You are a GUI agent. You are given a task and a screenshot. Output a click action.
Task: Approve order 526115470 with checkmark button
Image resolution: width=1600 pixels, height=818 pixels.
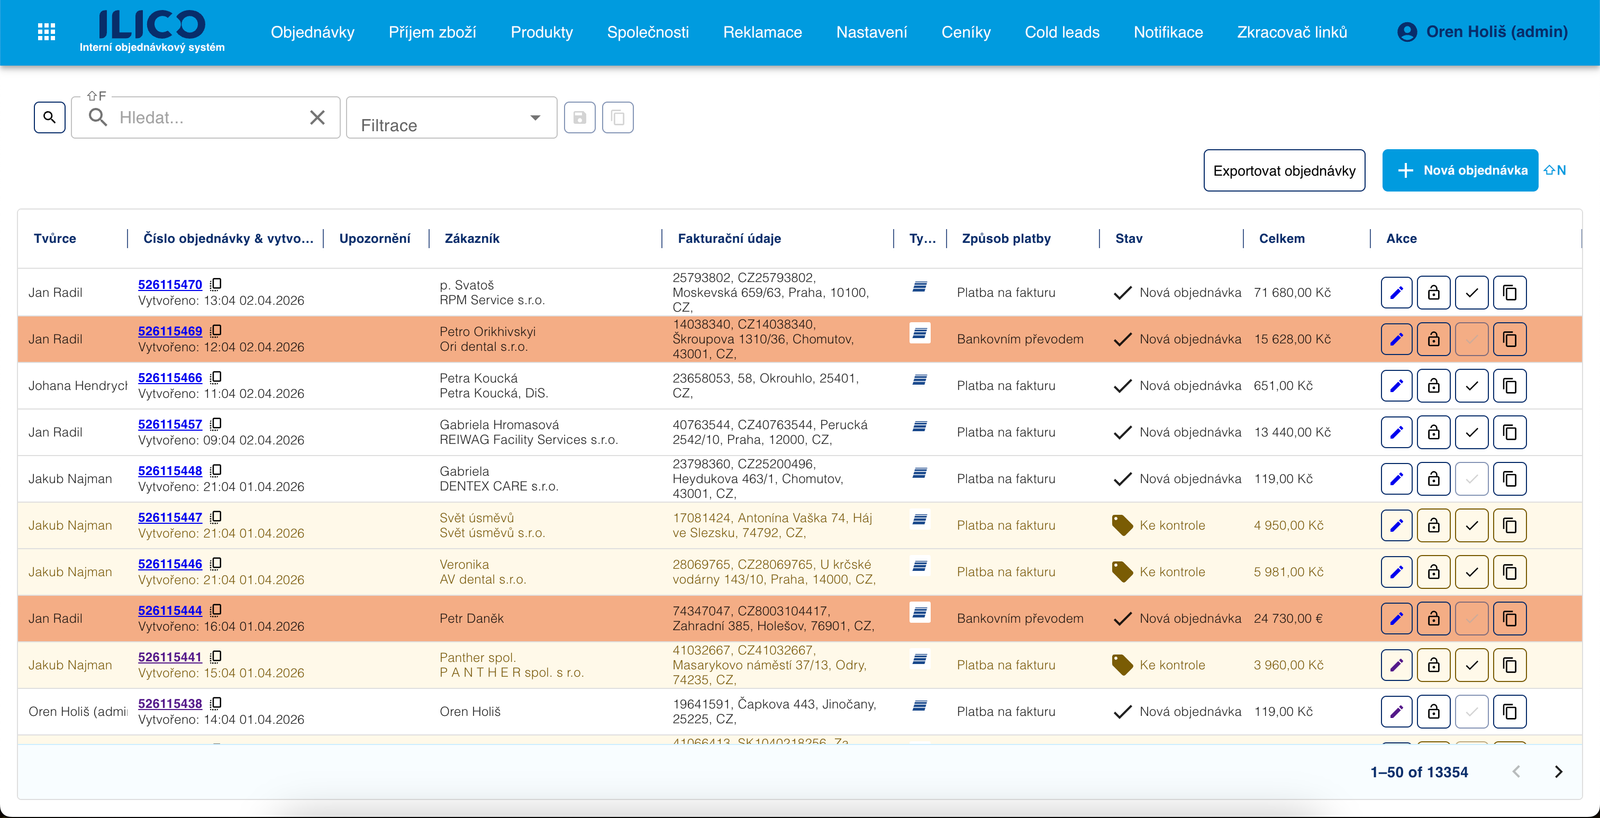pyautogui.click(x=1471, y=293)
